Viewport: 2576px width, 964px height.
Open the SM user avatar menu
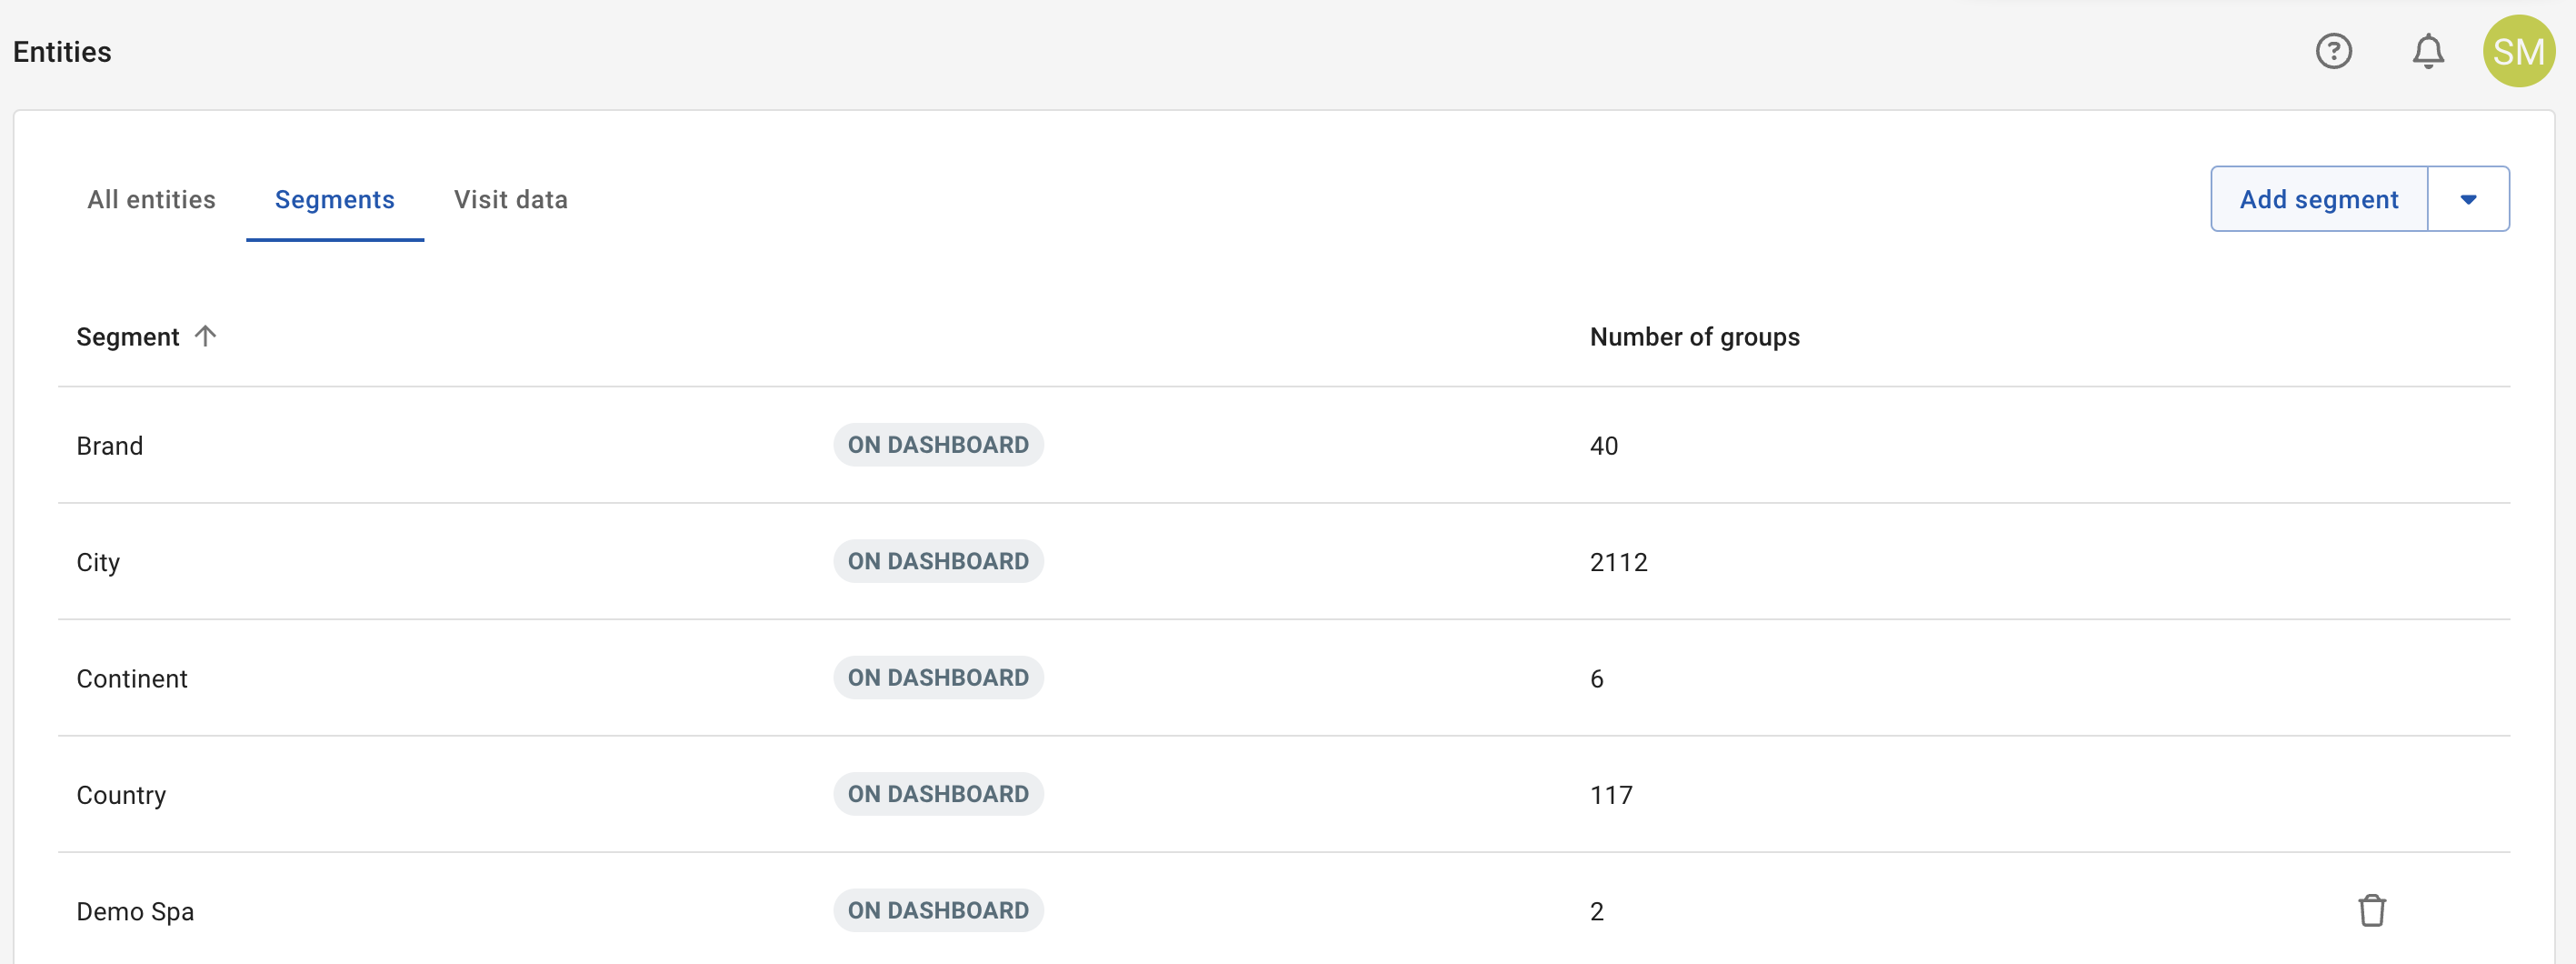tap(2518, 51)
